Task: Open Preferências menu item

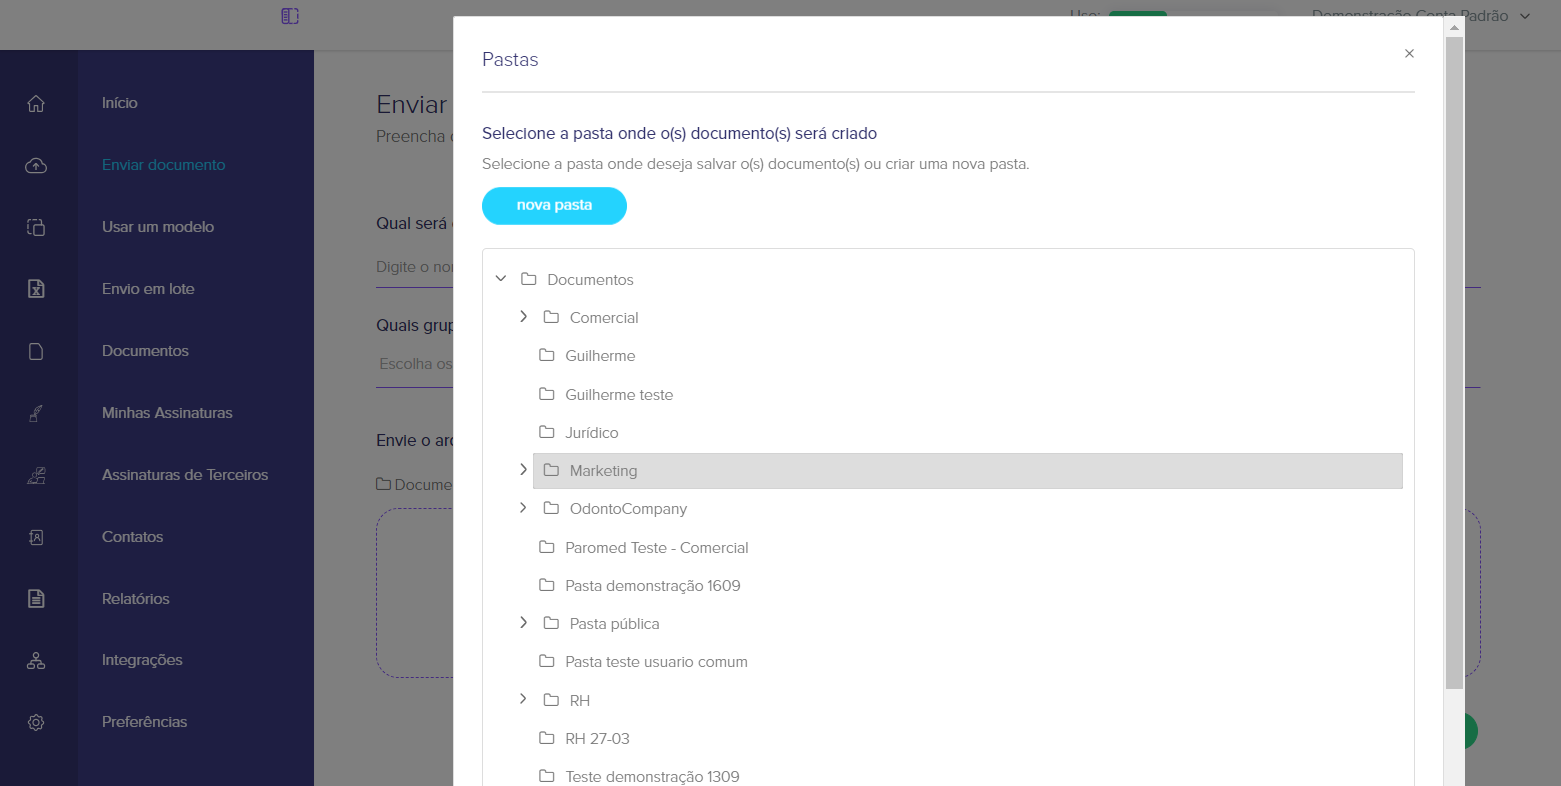Action: [x=144, y=722]
